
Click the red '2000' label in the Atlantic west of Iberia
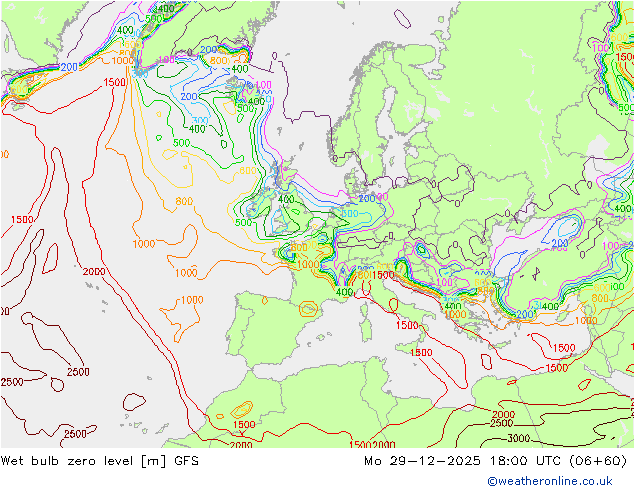pyautogui.click(x=94, y=272)
